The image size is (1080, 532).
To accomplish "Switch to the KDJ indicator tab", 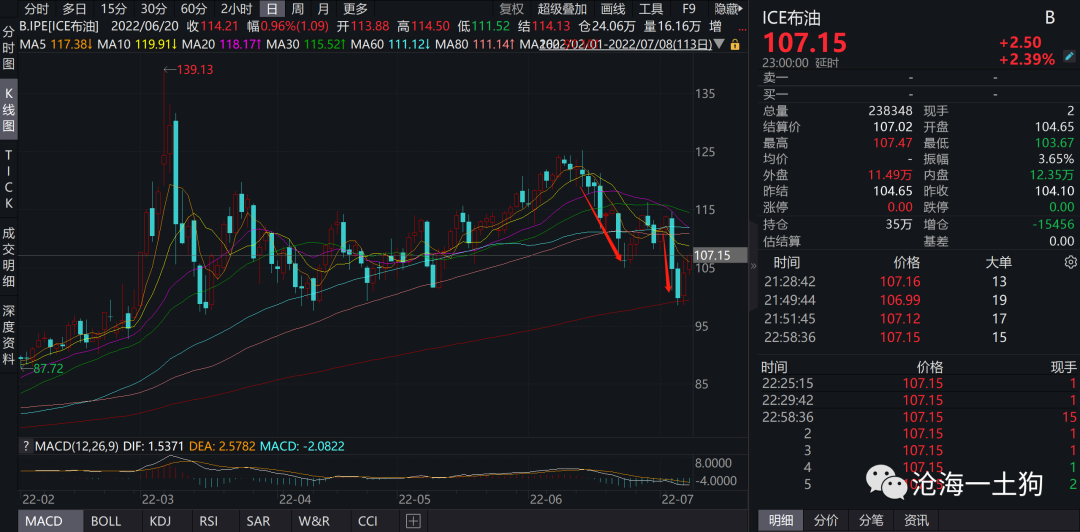I will click(160, 521).
